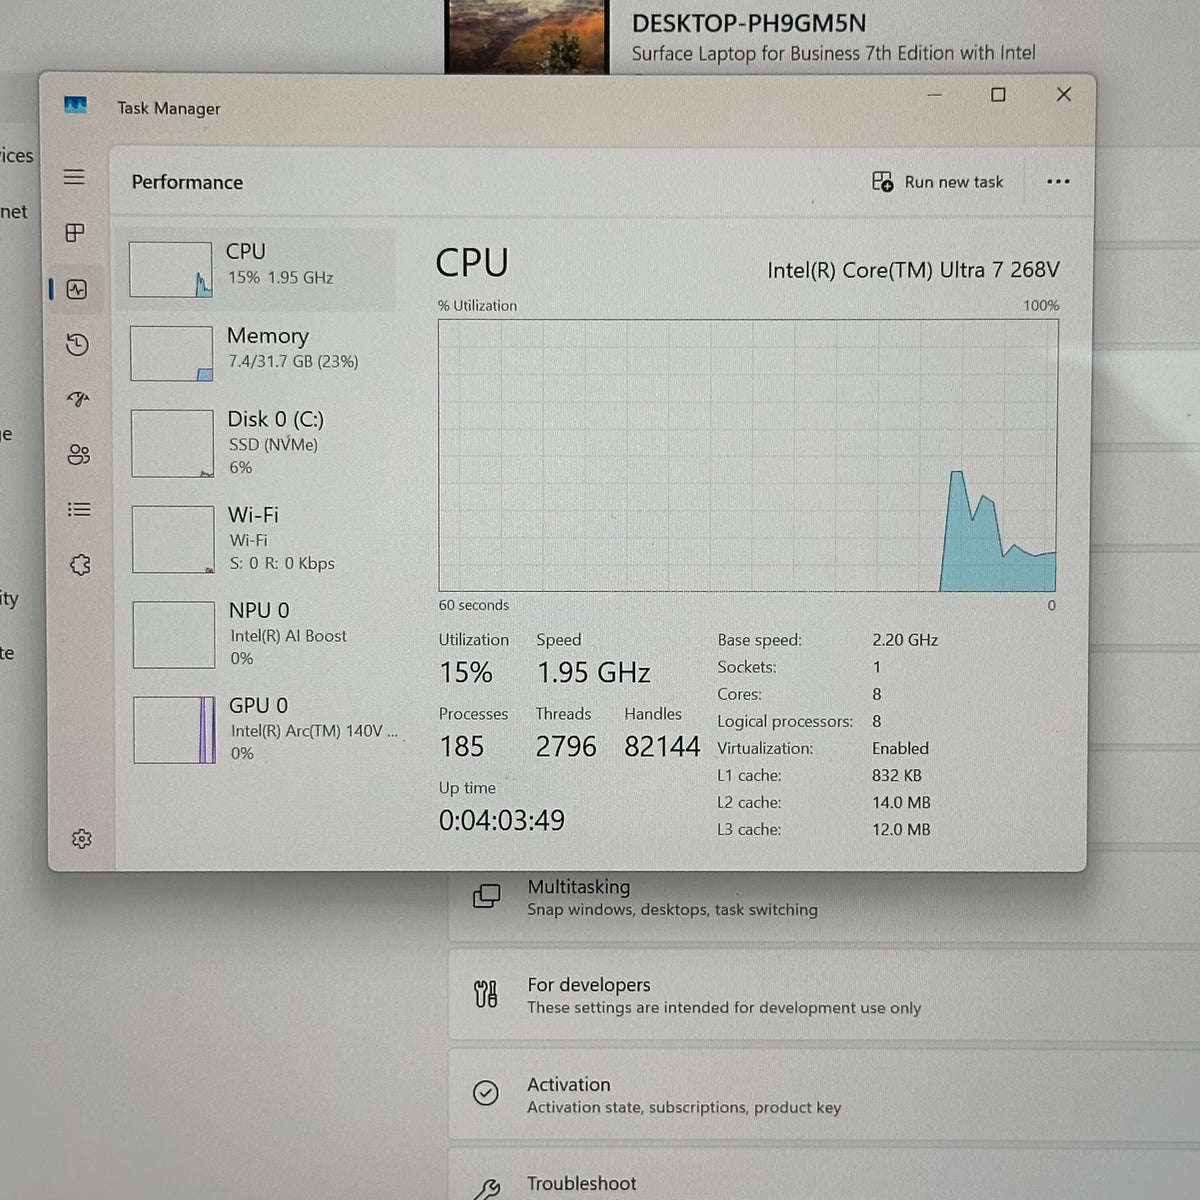The height and width of the screenshot is (1200, 1200).
Task: Select the Disk 0 (C:) entry
Action: (x=259, y=443)
